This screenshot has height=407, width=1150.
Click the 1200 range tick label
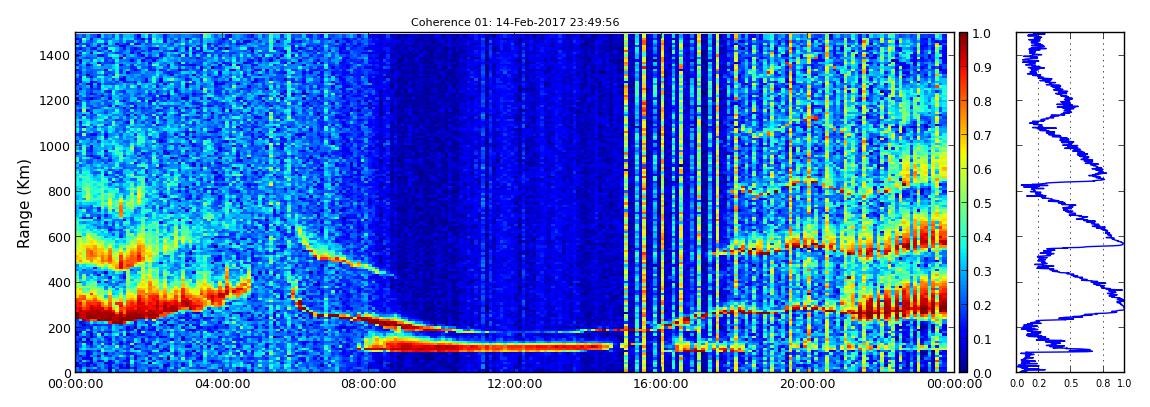coord(54,100)
